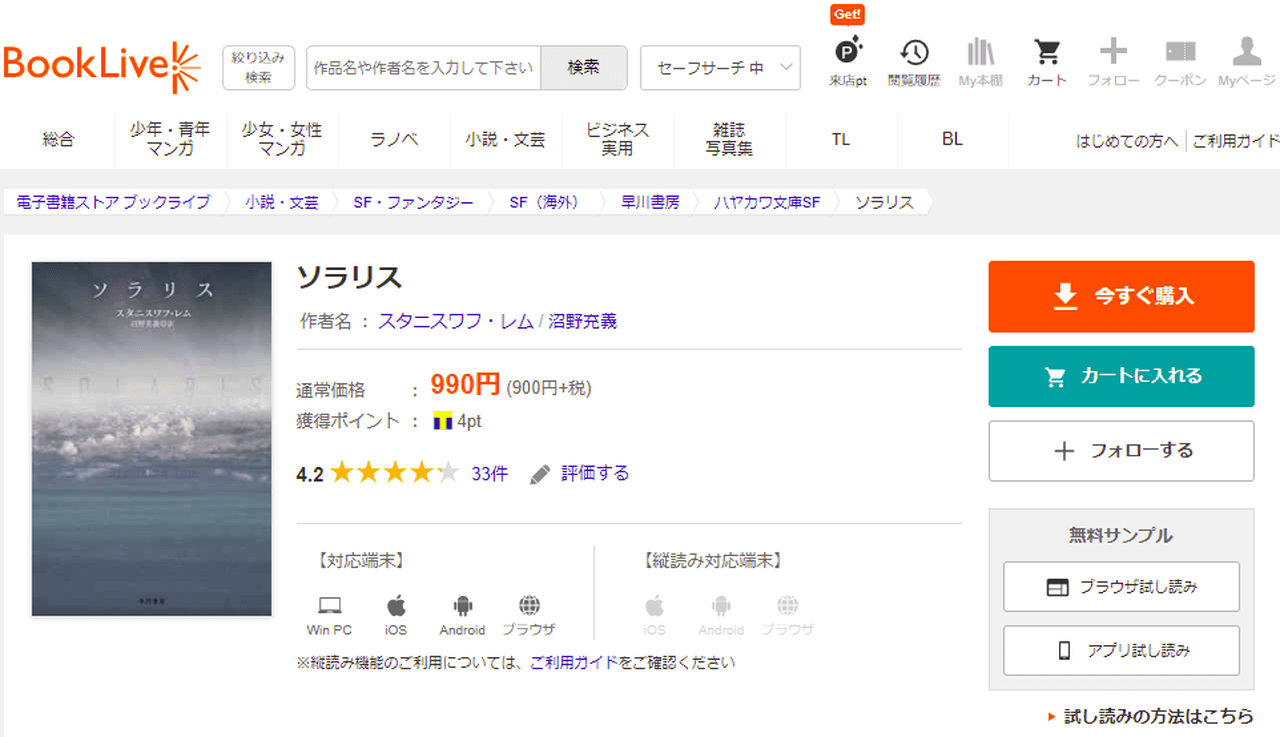The image size is (1280, 737).
Task: Open author link スタニスワフ・レム
Action: point(455,321)
